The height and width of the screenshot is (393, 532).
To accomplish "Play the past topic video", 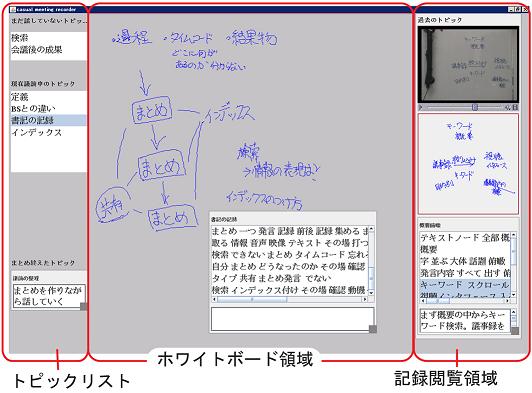I will tap(421, 107).
